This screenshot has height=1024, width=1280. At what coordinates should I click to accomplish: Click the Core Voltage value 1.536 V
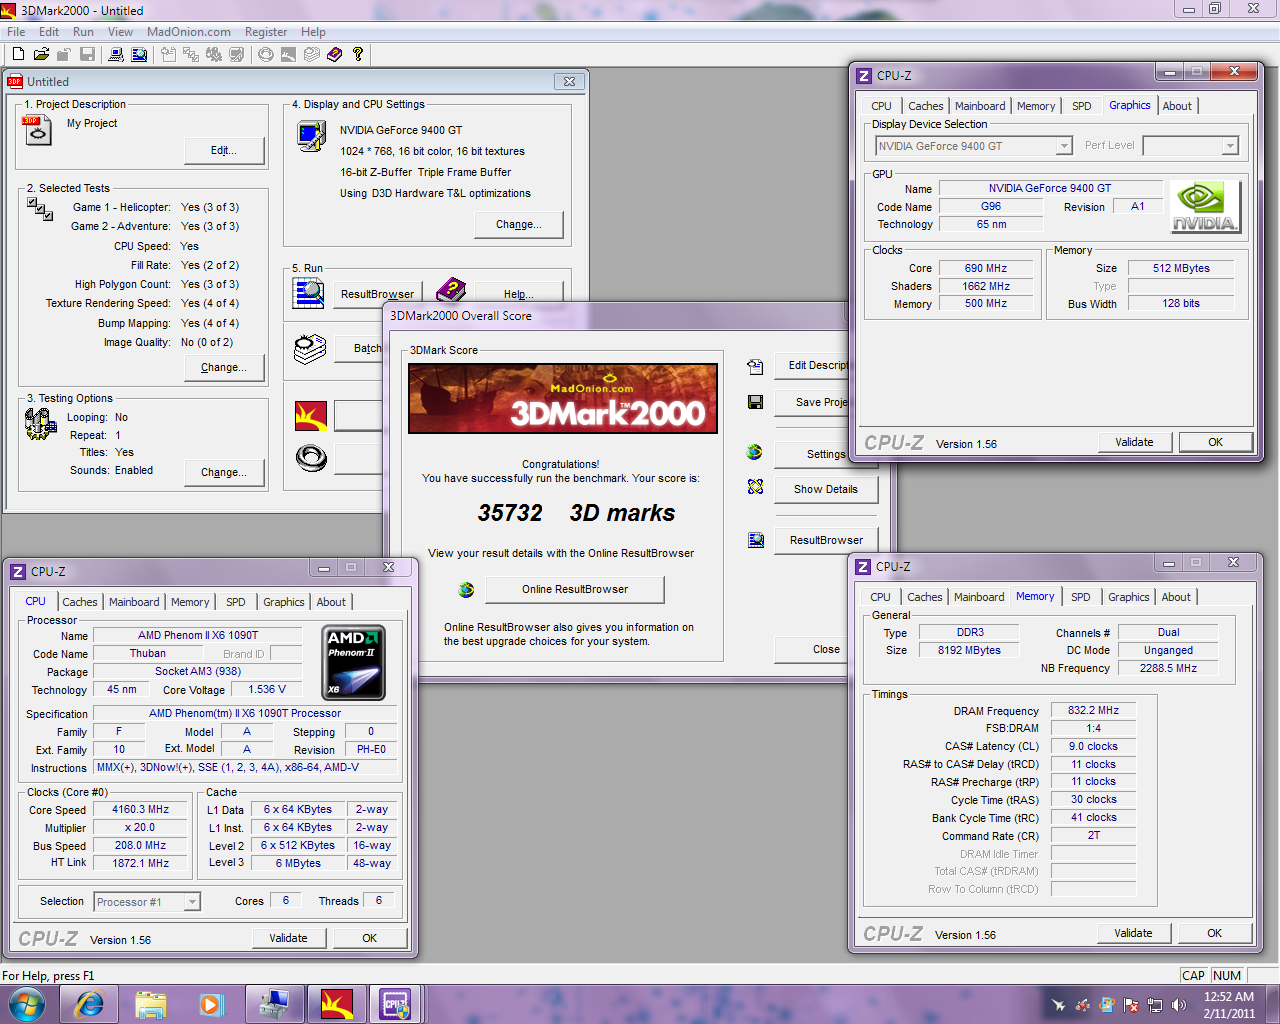pos(267,690)
